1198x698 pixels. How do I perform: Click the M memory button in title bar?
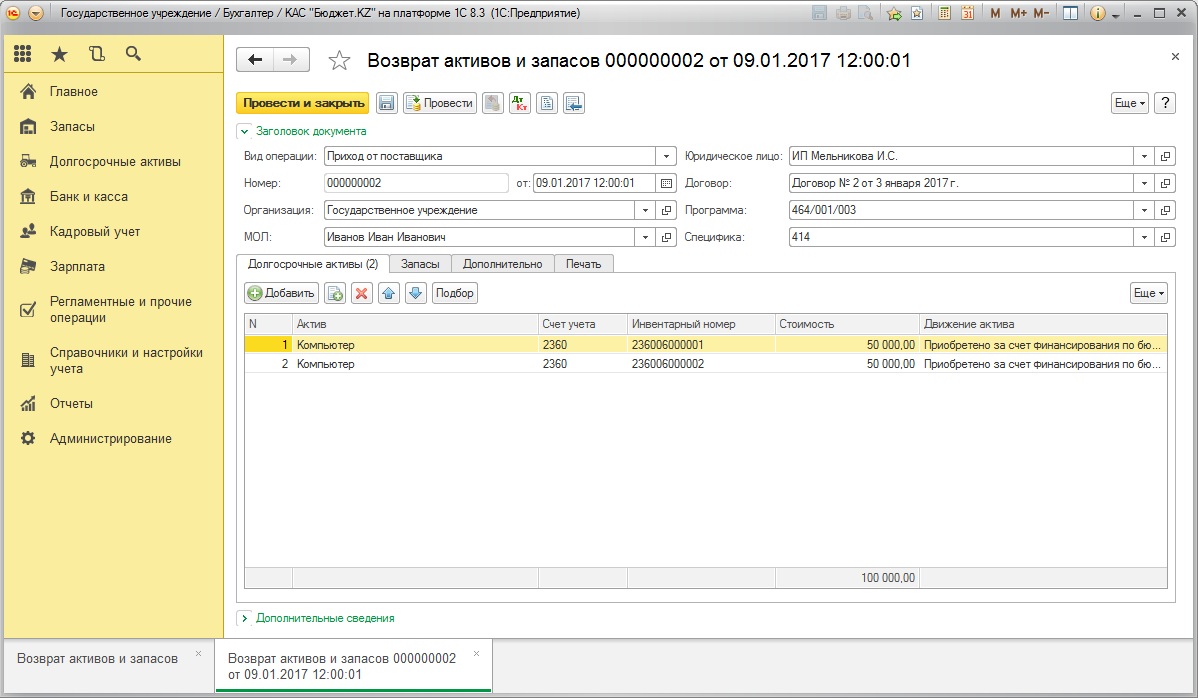pos(995,13)
